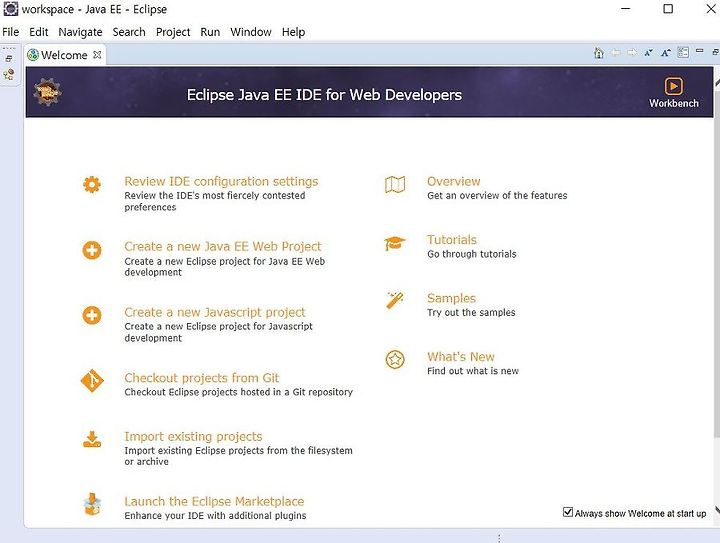Click 'Try out the samples' description text
Viewport: 720px width, 543px height.
tap(471, 313)
